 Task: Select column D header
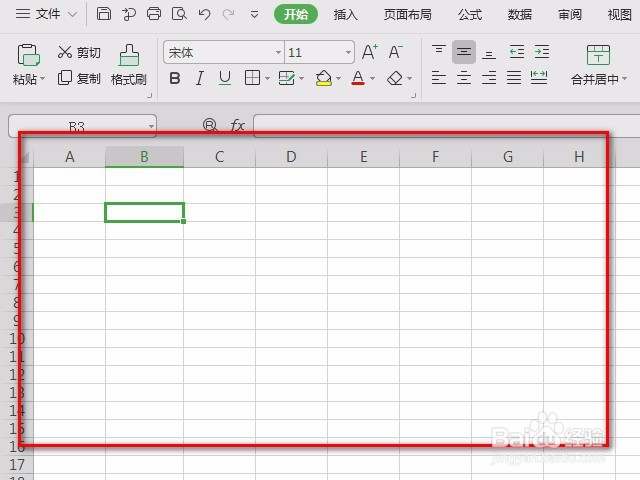point(291,157)
